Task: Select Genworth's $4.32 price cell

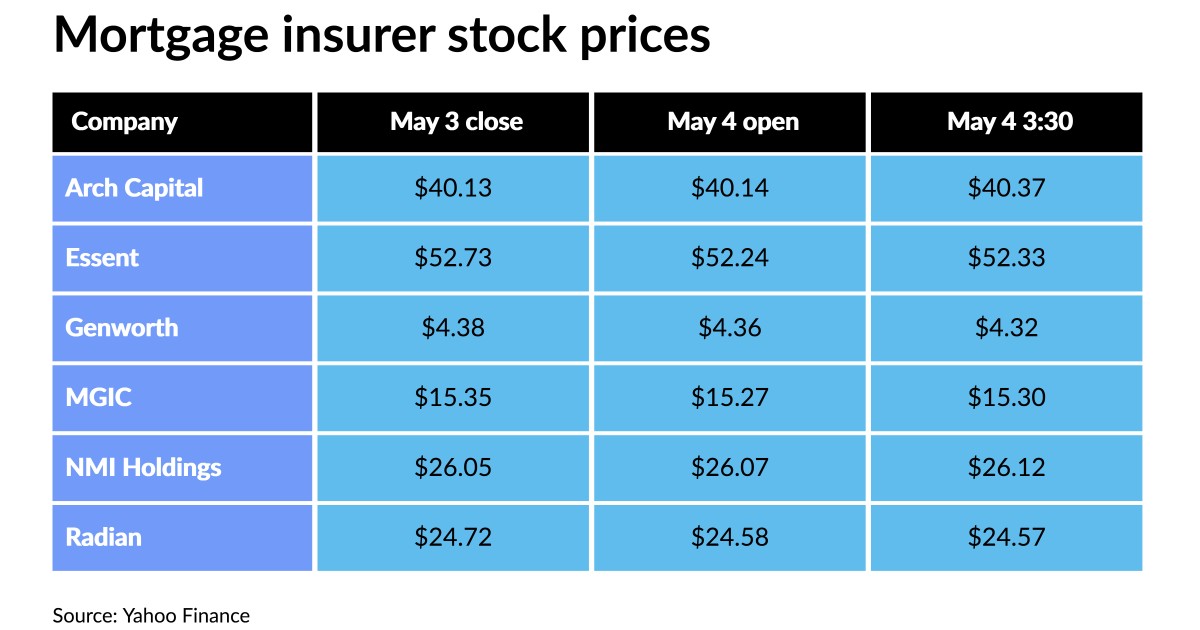Action: click(1006, 327)
